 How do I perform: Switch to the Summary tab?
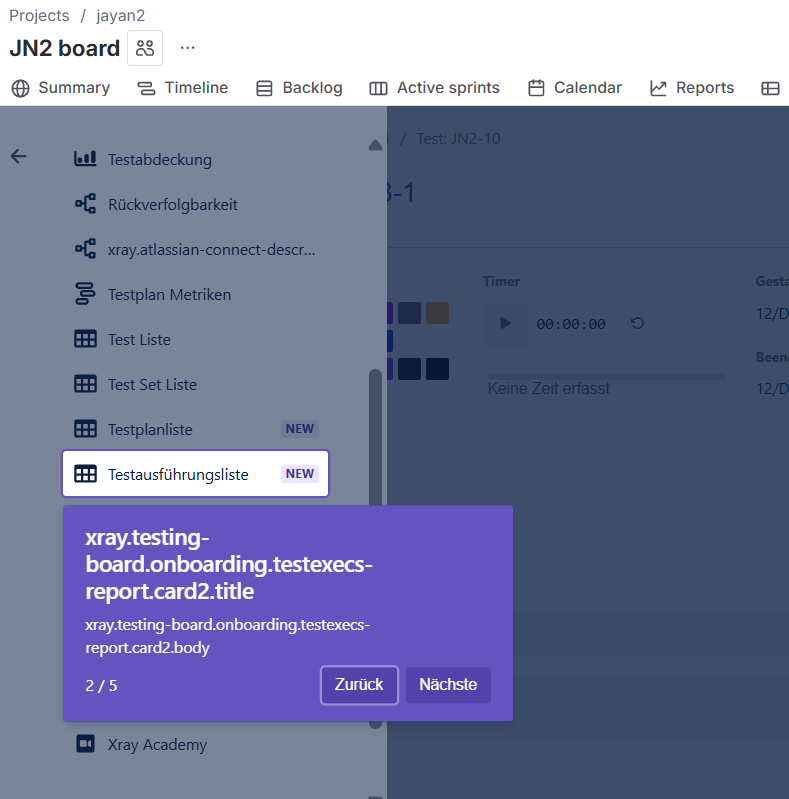pyautogui.click(x=61, y=88)
